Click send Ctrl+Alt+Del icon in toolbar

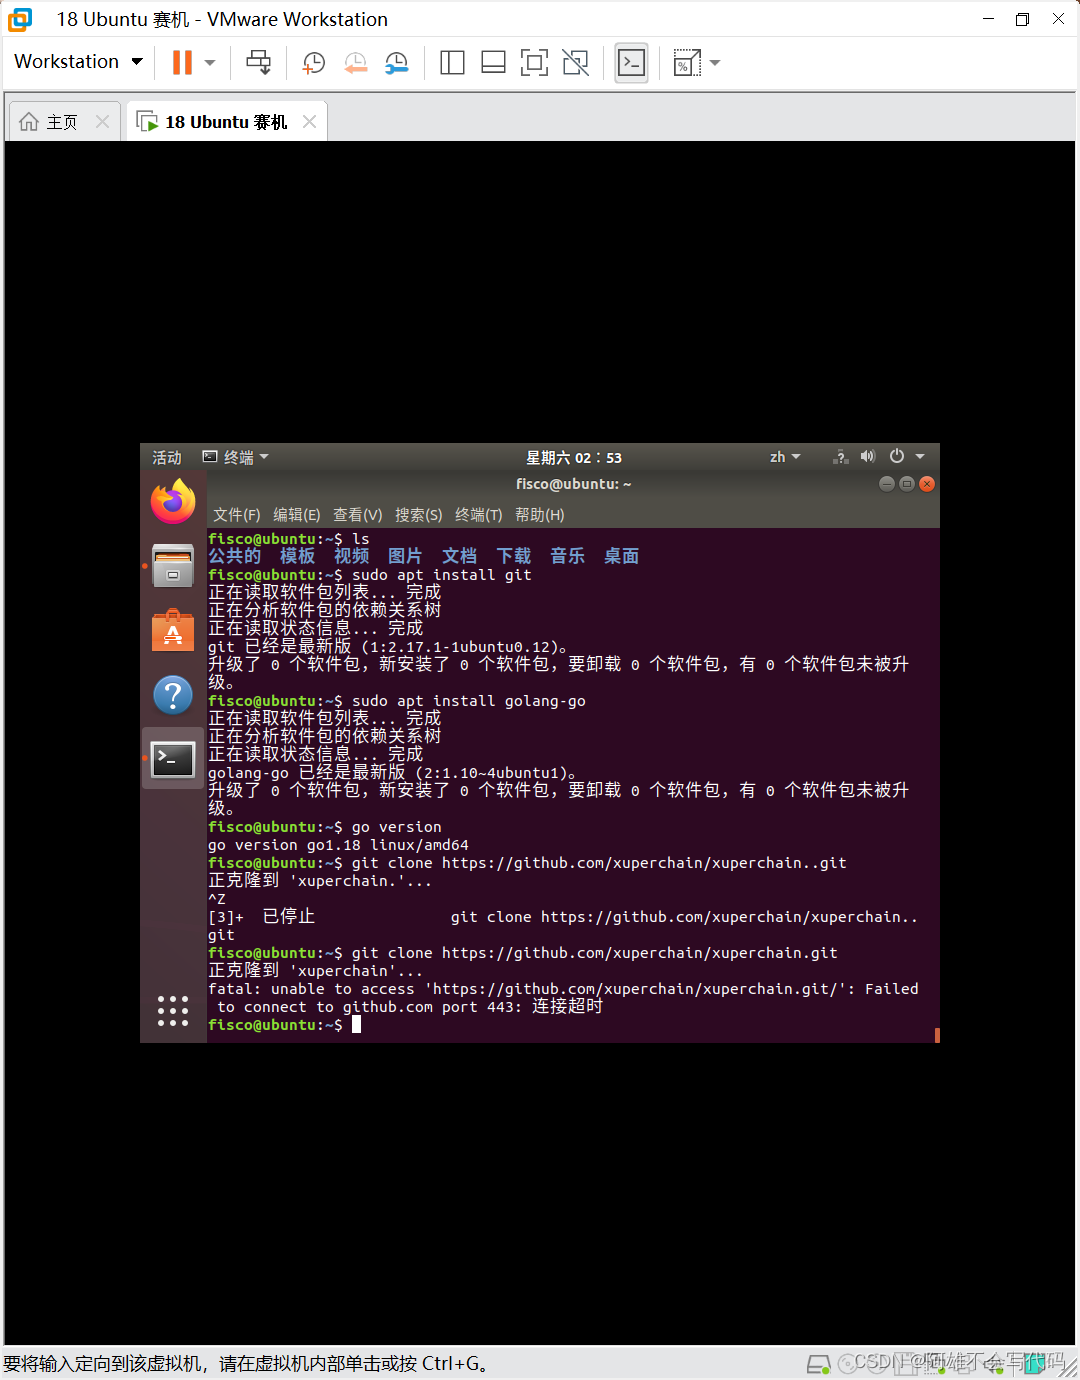(259, 63)
